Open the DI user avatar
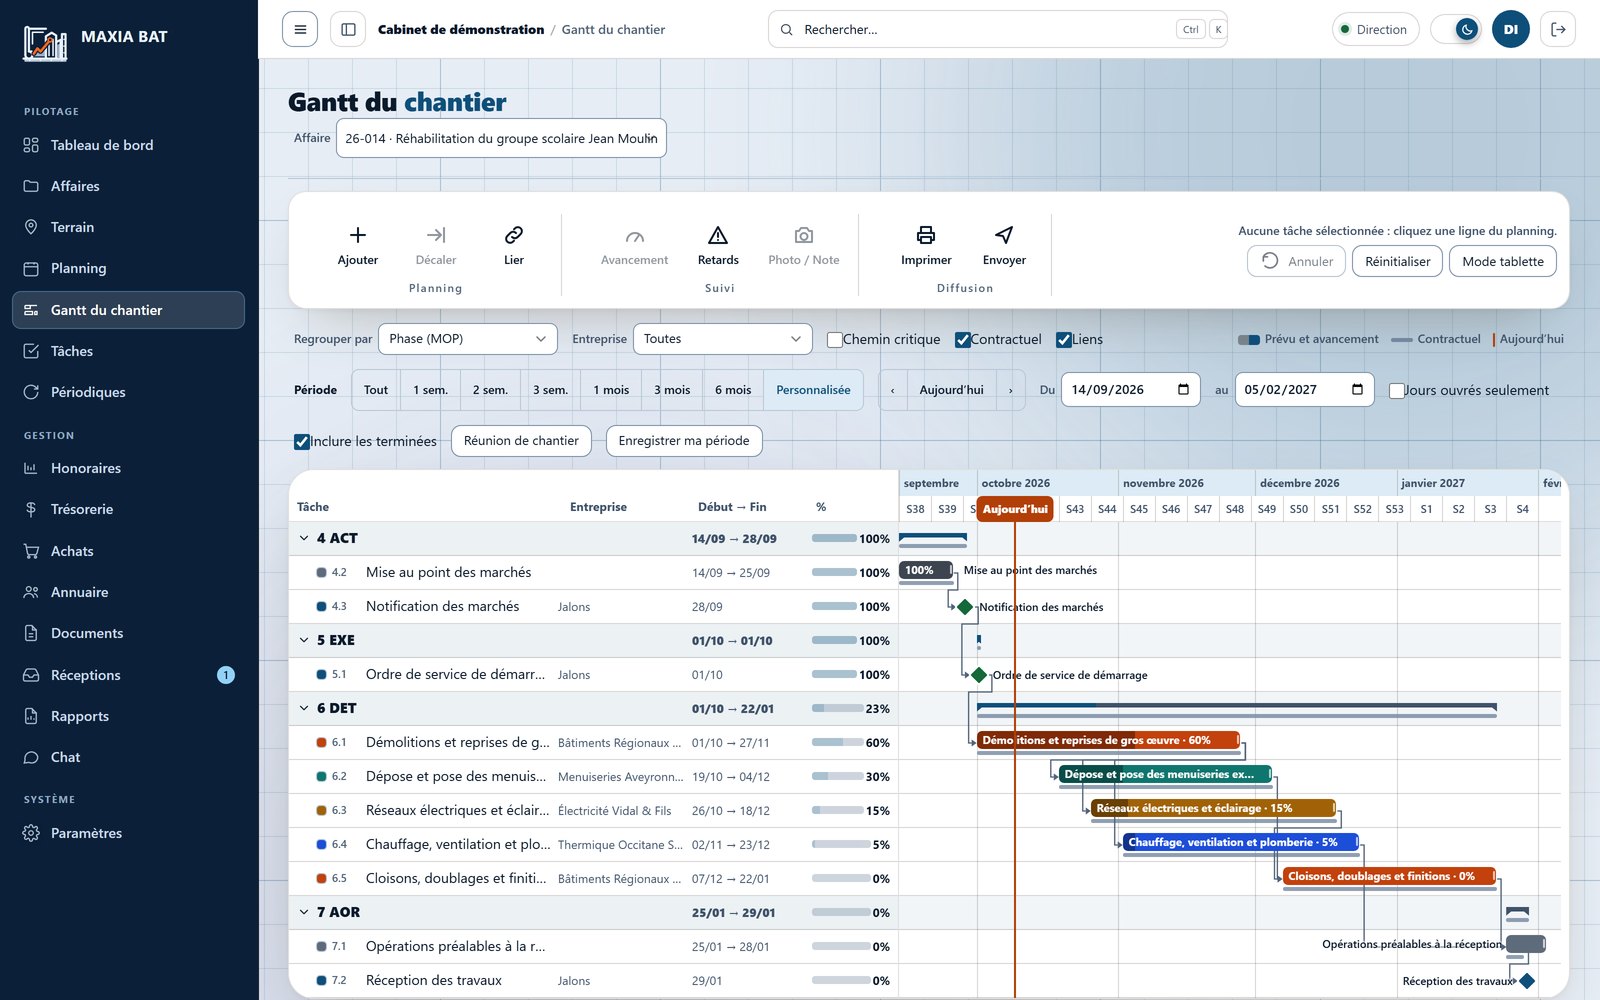This screenshot has width=1600, height=1000. (x=1511, y=29)
